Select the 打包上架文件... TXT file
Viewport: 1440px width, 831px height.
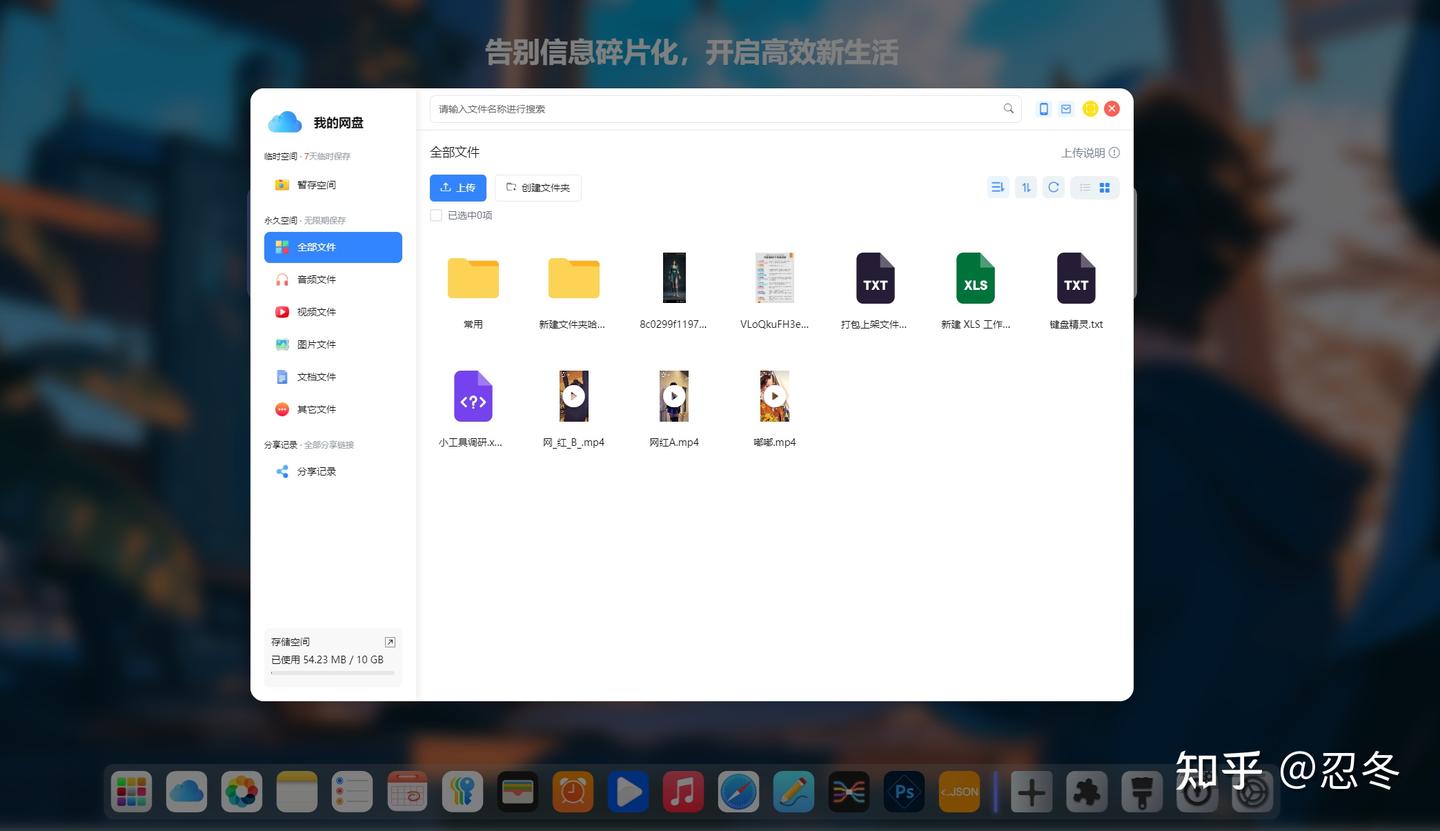875,278
